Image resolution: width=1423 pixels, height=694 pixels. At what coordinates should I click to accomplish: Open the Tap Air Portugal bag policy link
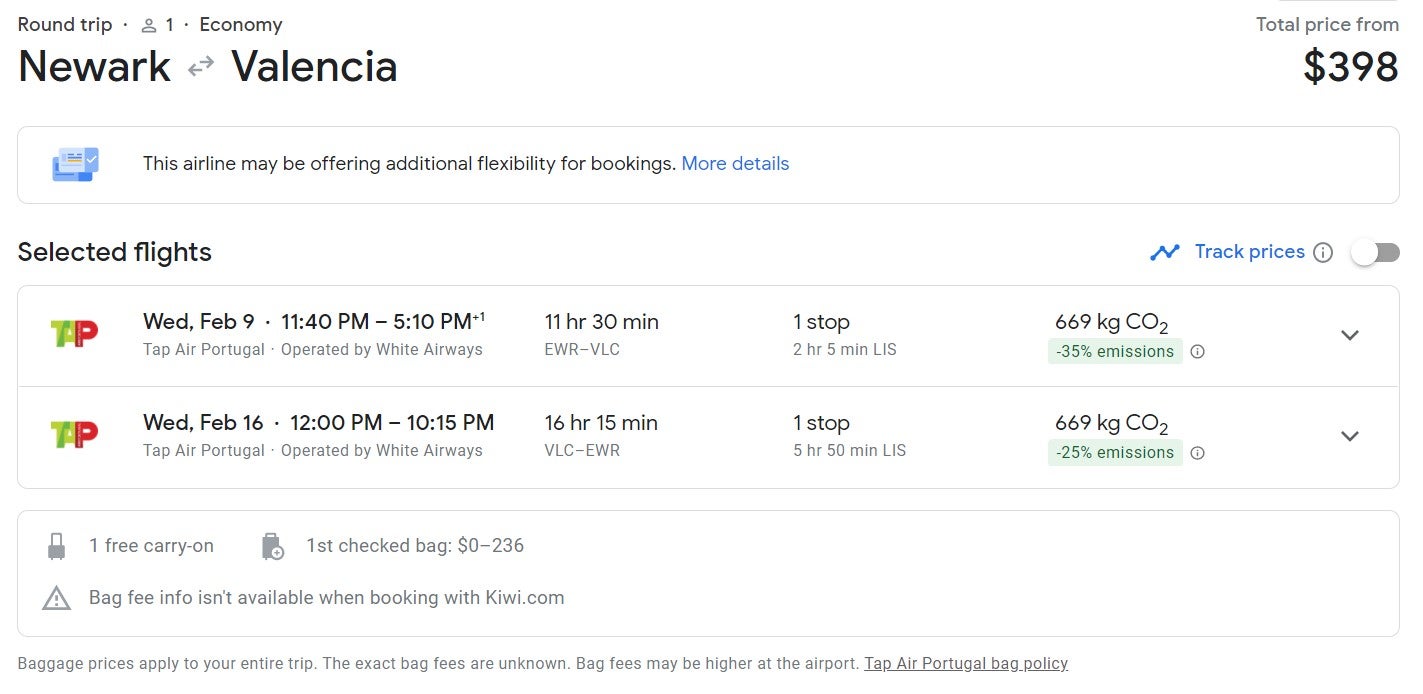click(x=966, y=663)
